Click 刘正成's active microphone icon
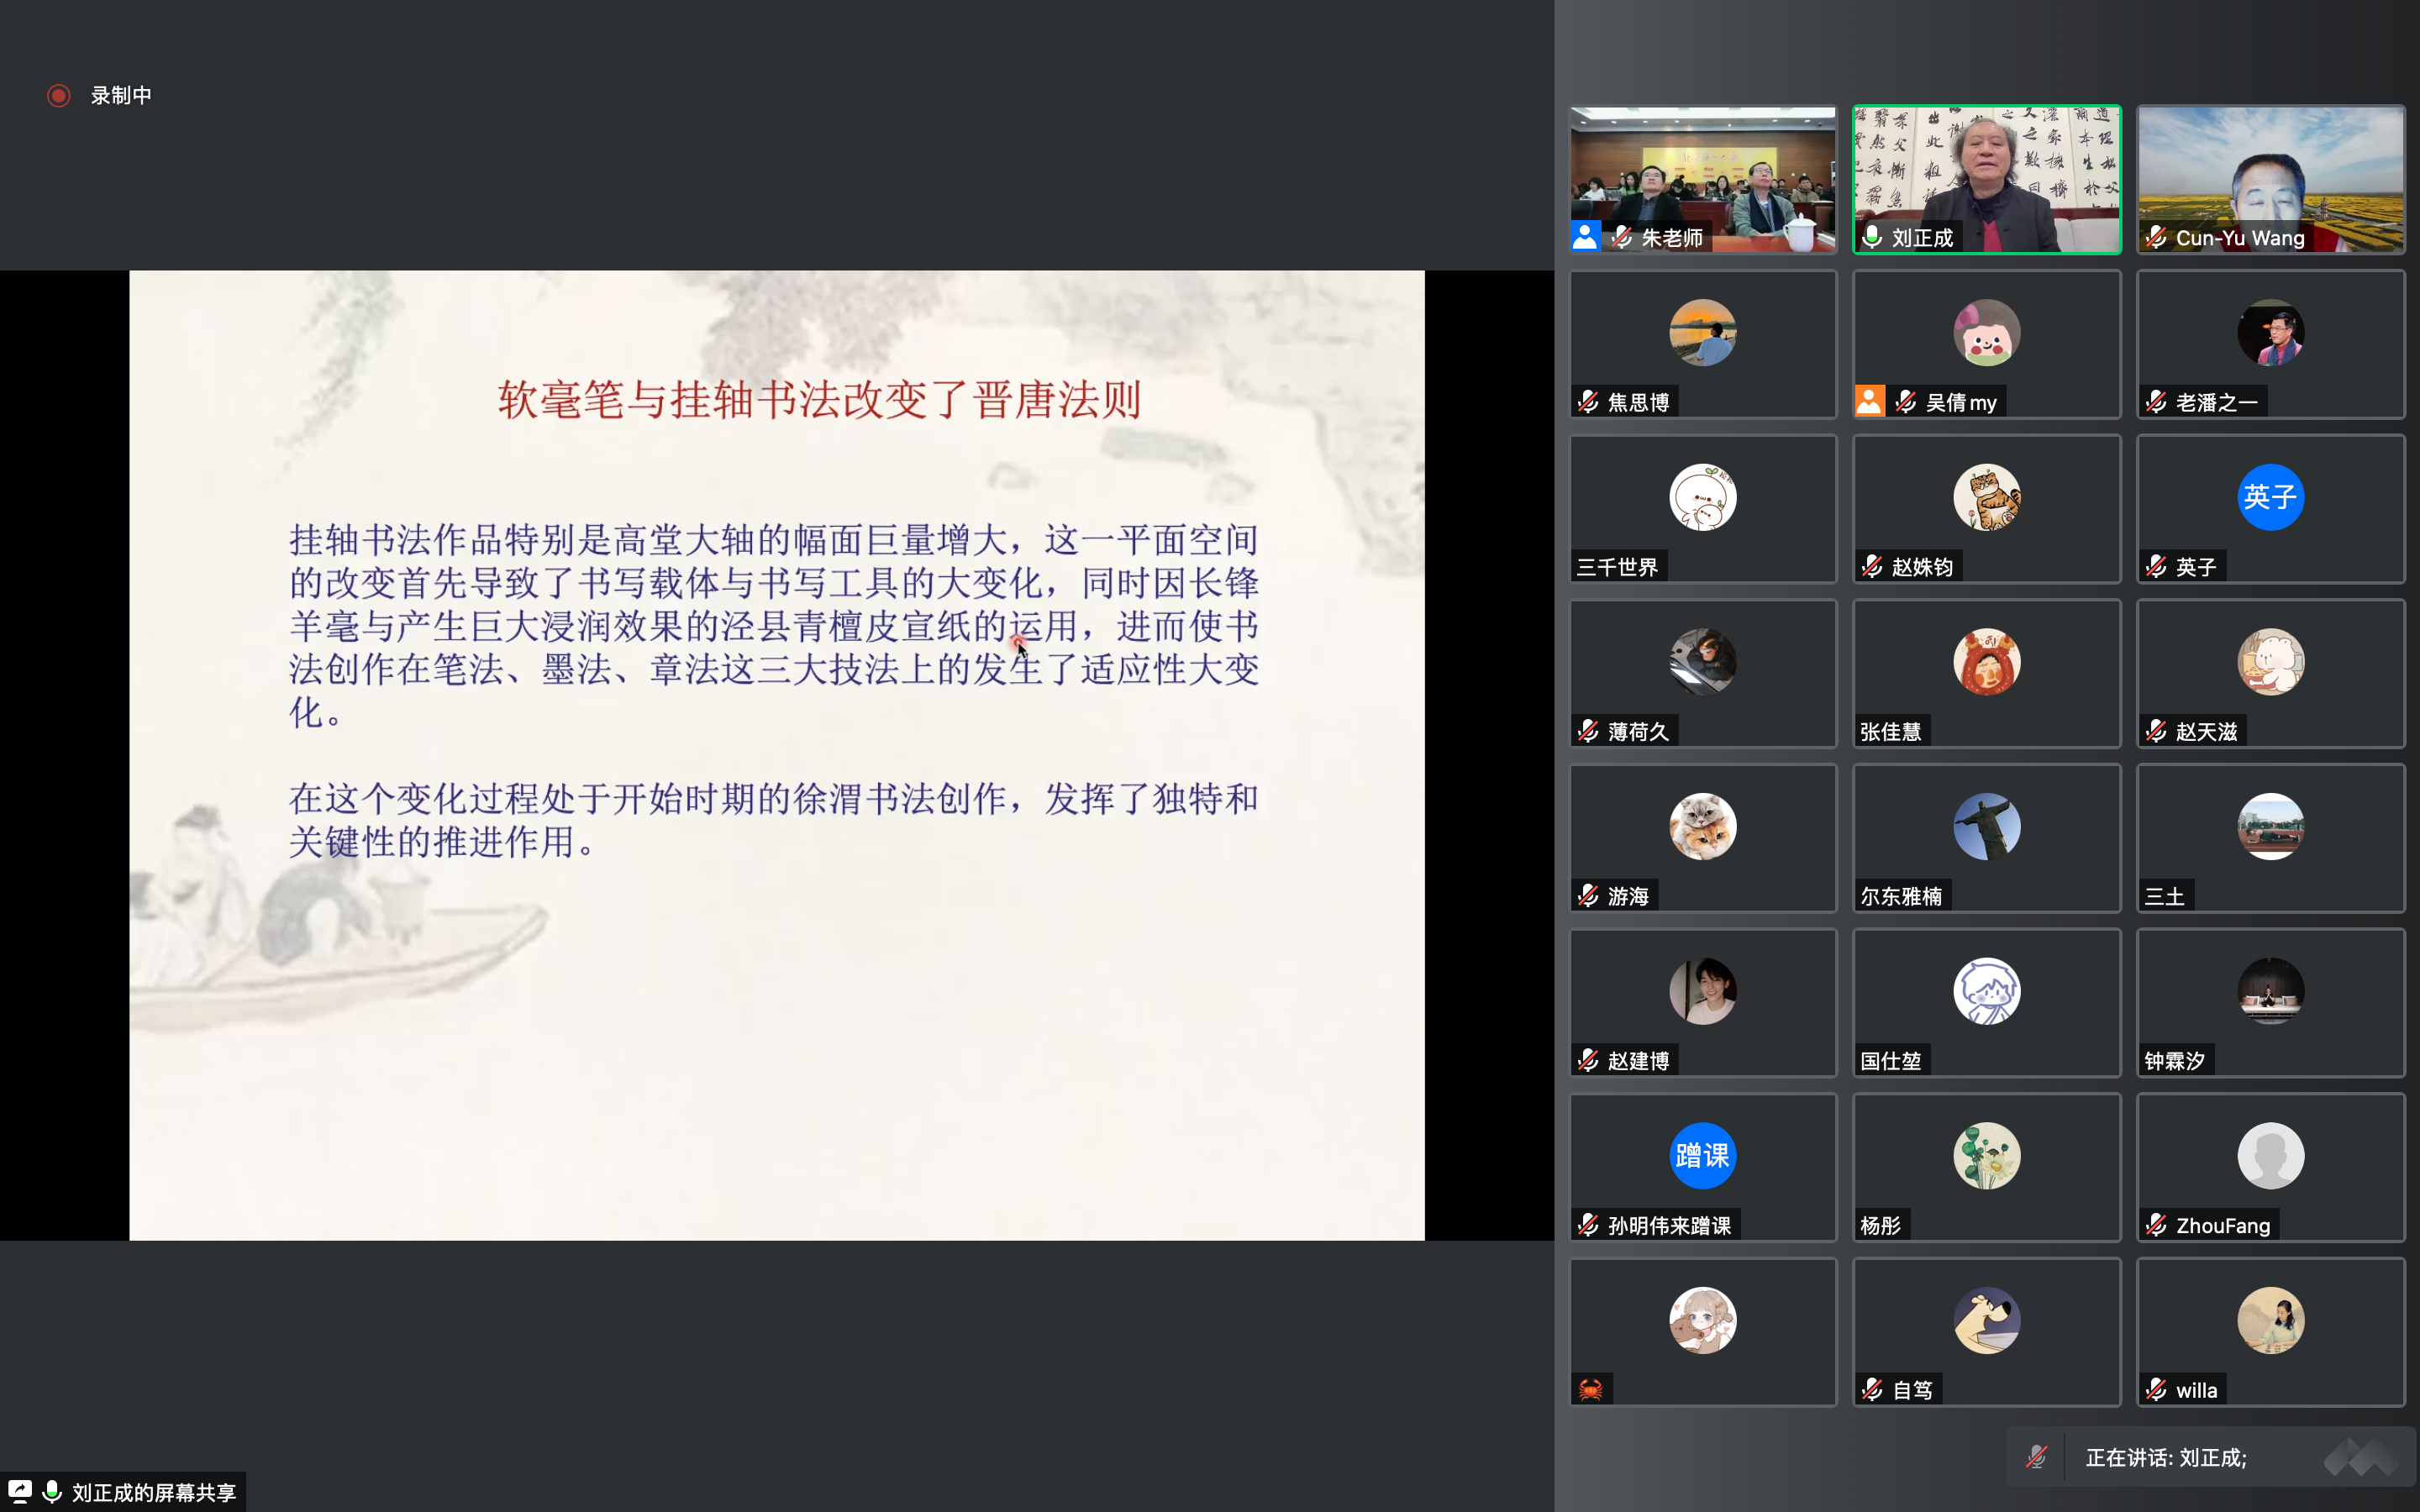Image resolution: width=2420 pixels, height=1512 pixels. click(1873, 237)
